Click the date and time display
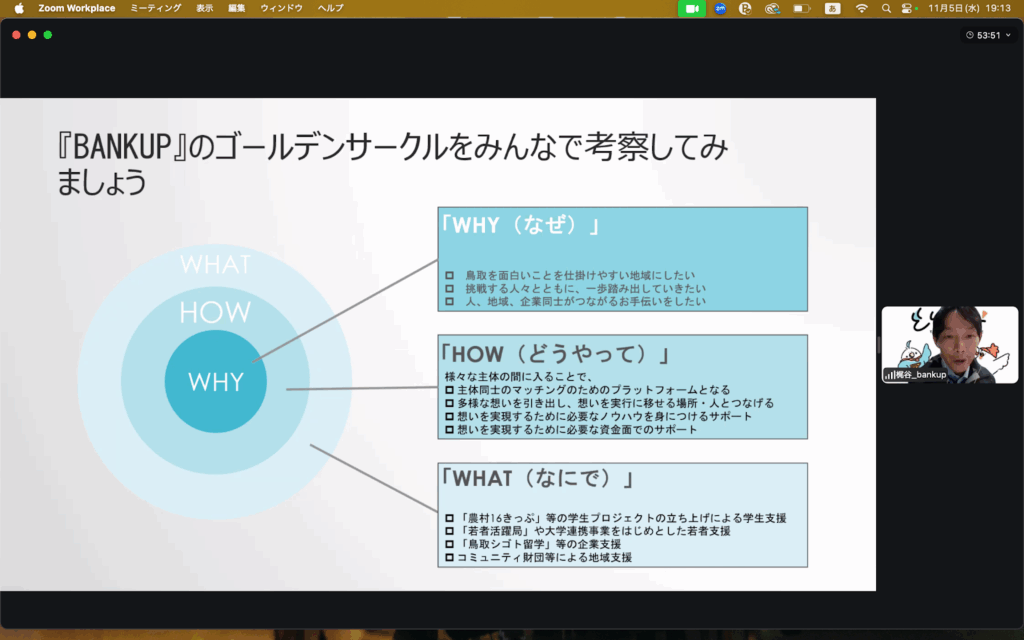Image resolution: width=1024 pixels, height=640 pixels. click(x=971, y=8)
